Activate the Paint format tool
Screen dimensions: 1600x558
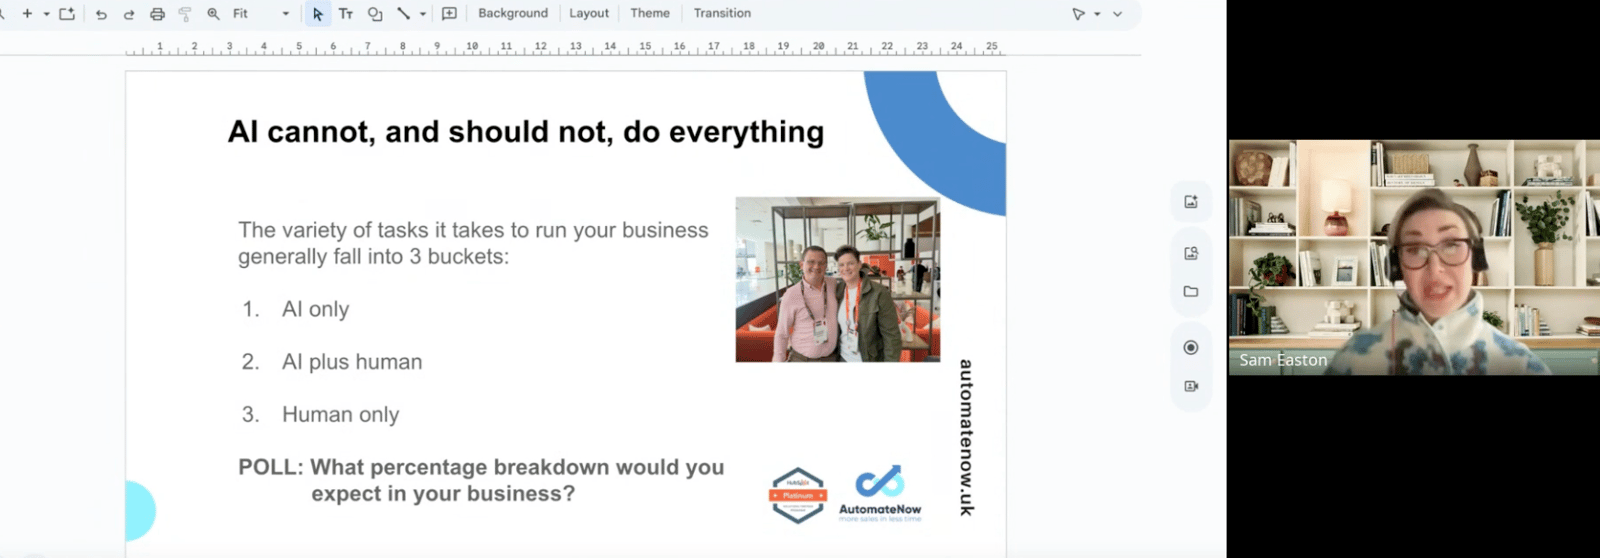(x=185, y=14)
